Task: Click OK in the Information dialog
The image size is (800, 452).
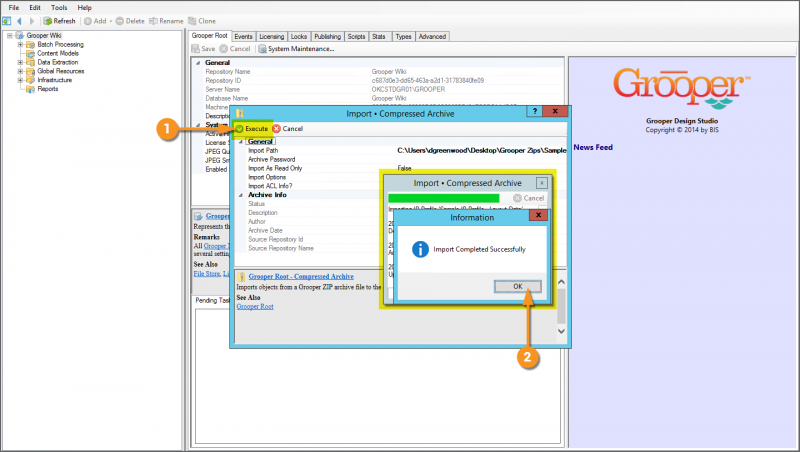Action: pos(517,287)
